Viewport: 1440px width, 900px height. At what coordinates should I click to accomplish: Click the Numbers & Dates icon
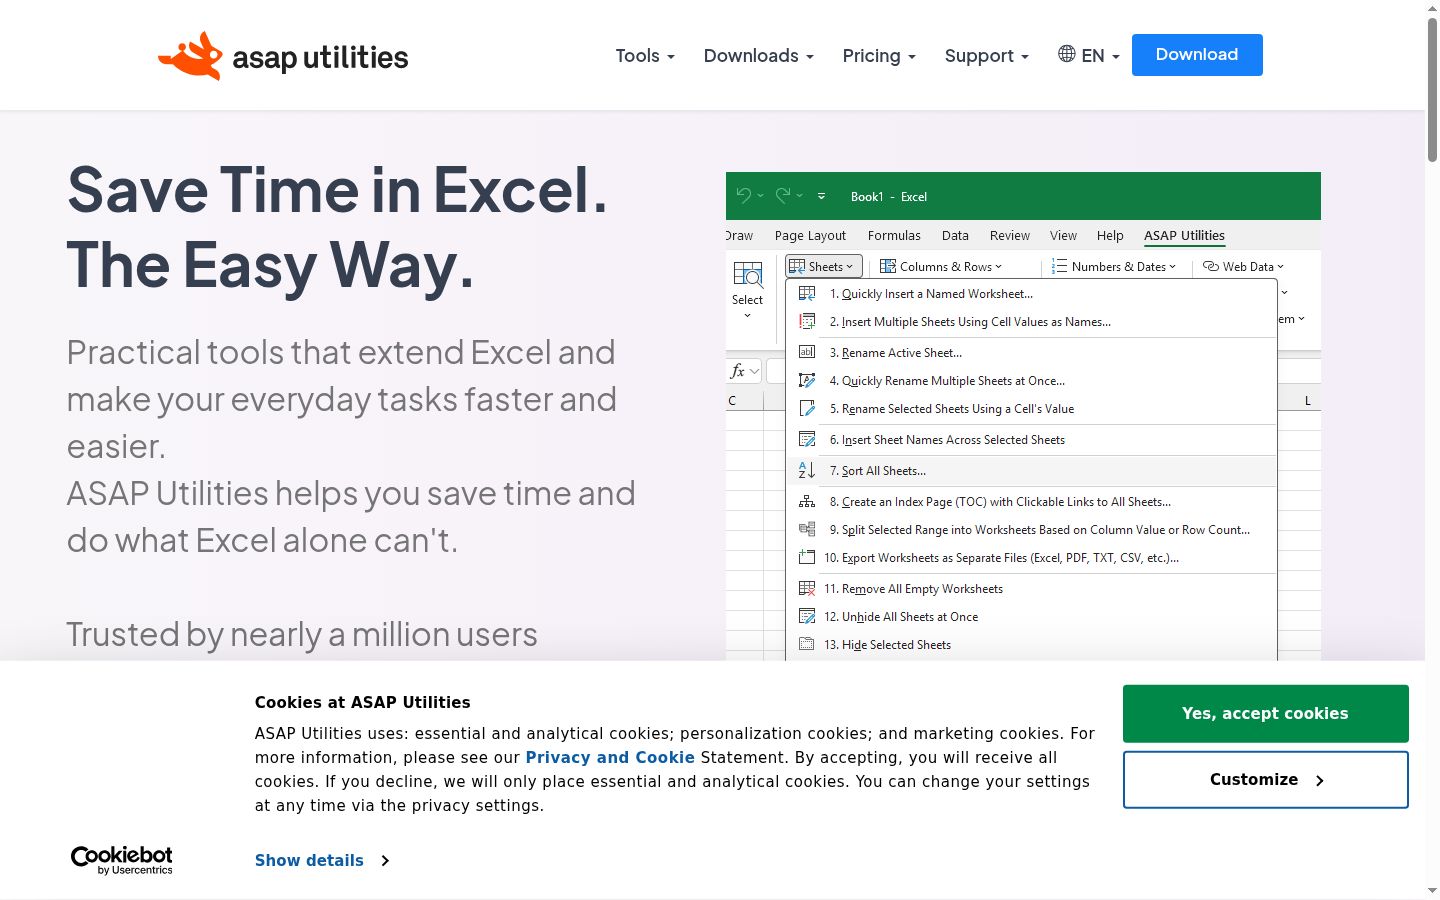(x=1059, y=266)
